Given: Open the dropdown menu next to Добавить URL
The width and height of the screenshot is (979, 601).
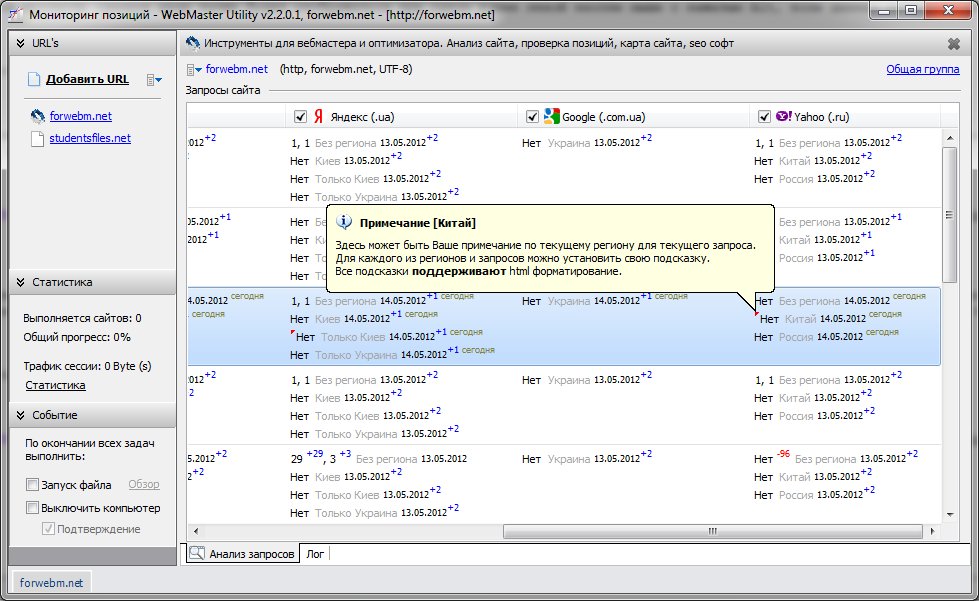Looking at the screenshot, I should [x=154, y=80].
